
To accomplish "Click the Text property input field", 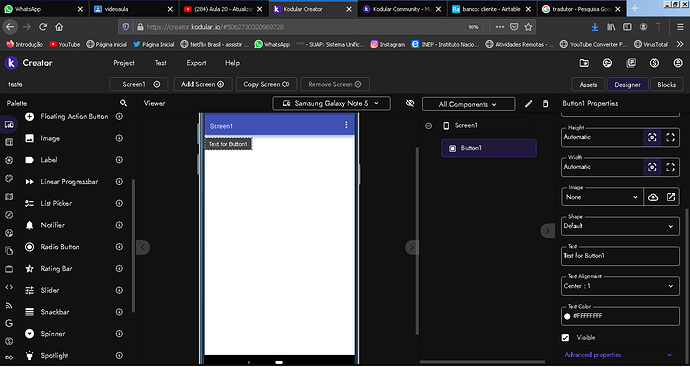I will coord(620,256).
